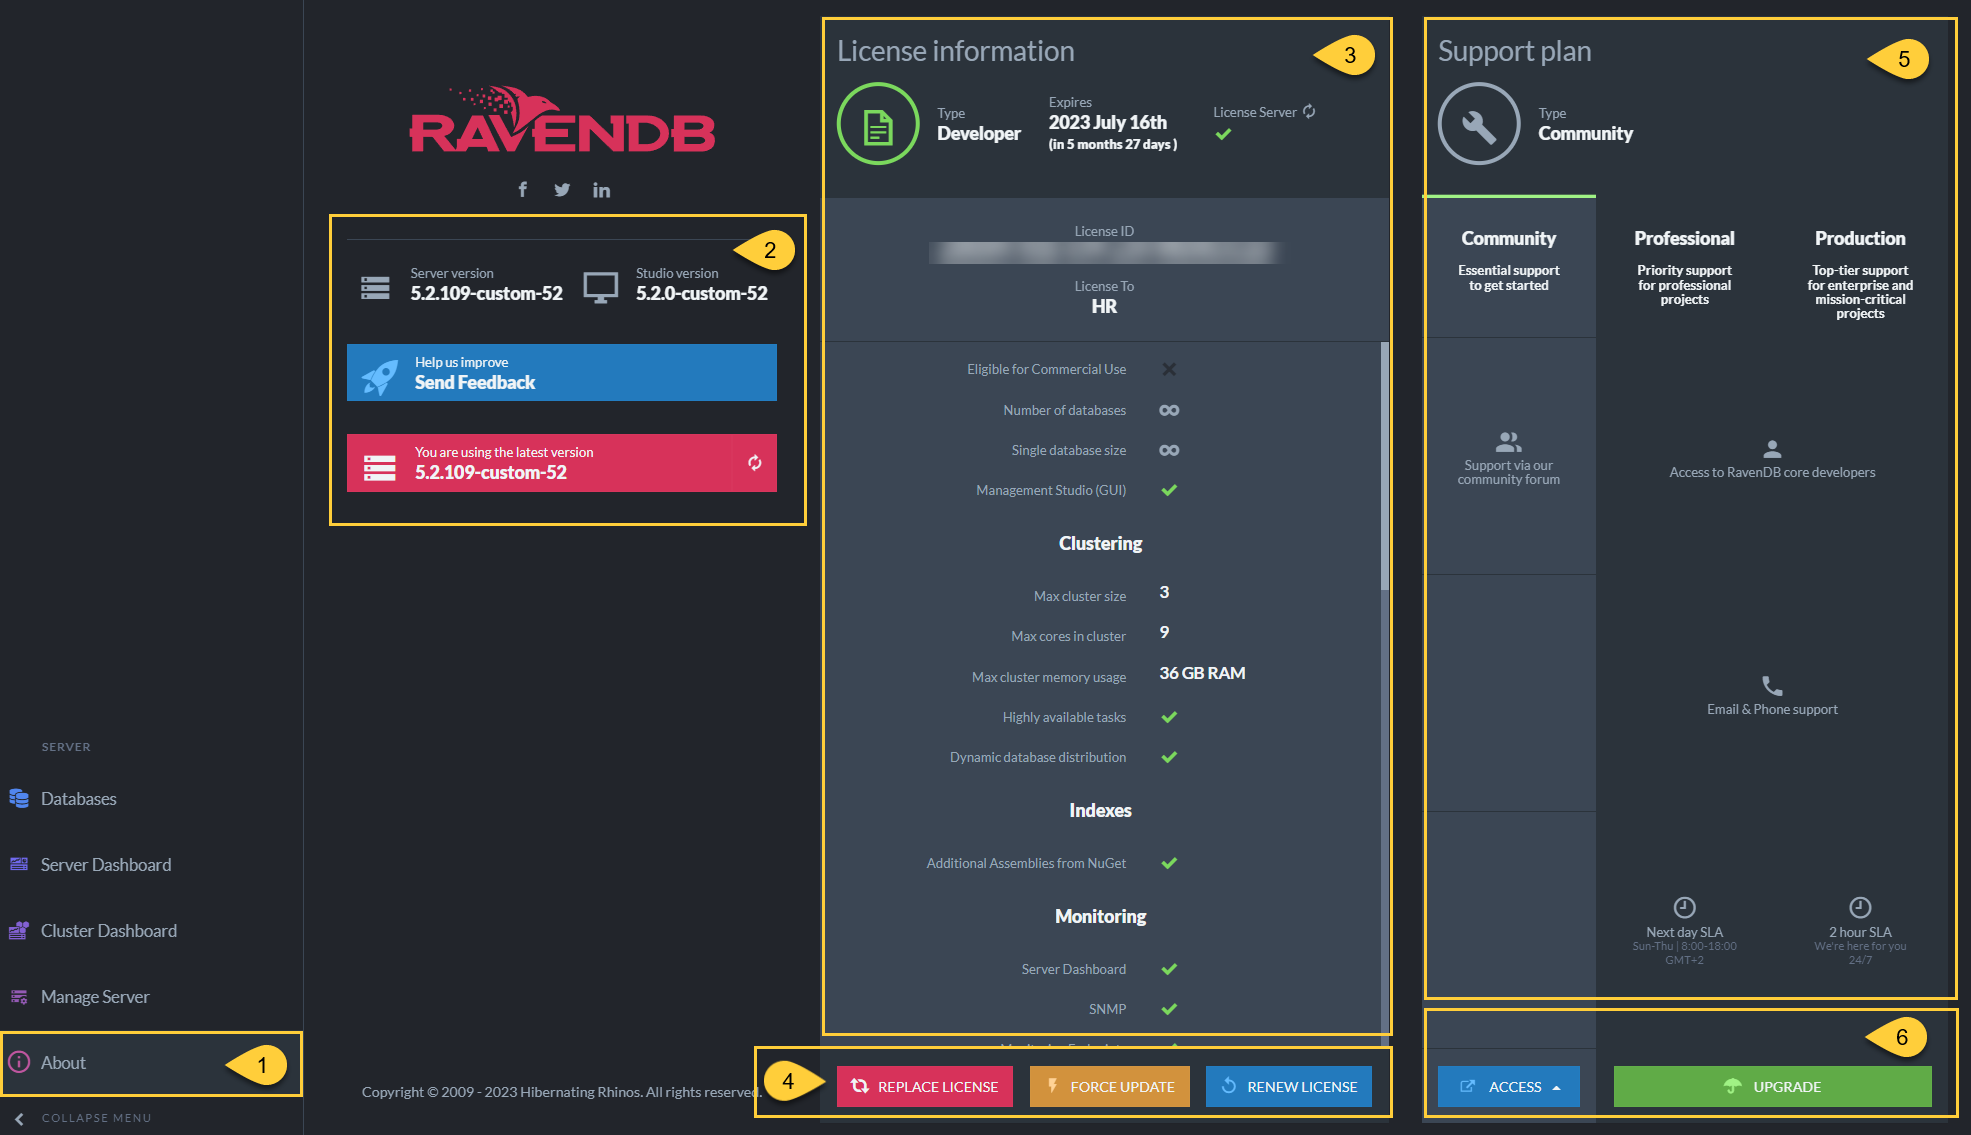Open the LinkedIn social link icon
Image resolution: width=1971 pixels, height=1135 pixels.
(601, 190)
